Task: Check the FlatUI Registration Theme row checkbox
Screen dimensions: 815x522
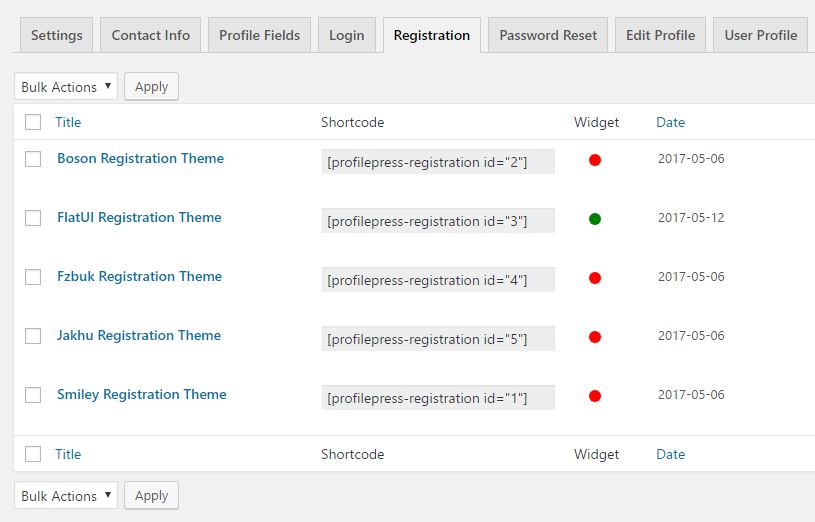Action: point(33,218)
